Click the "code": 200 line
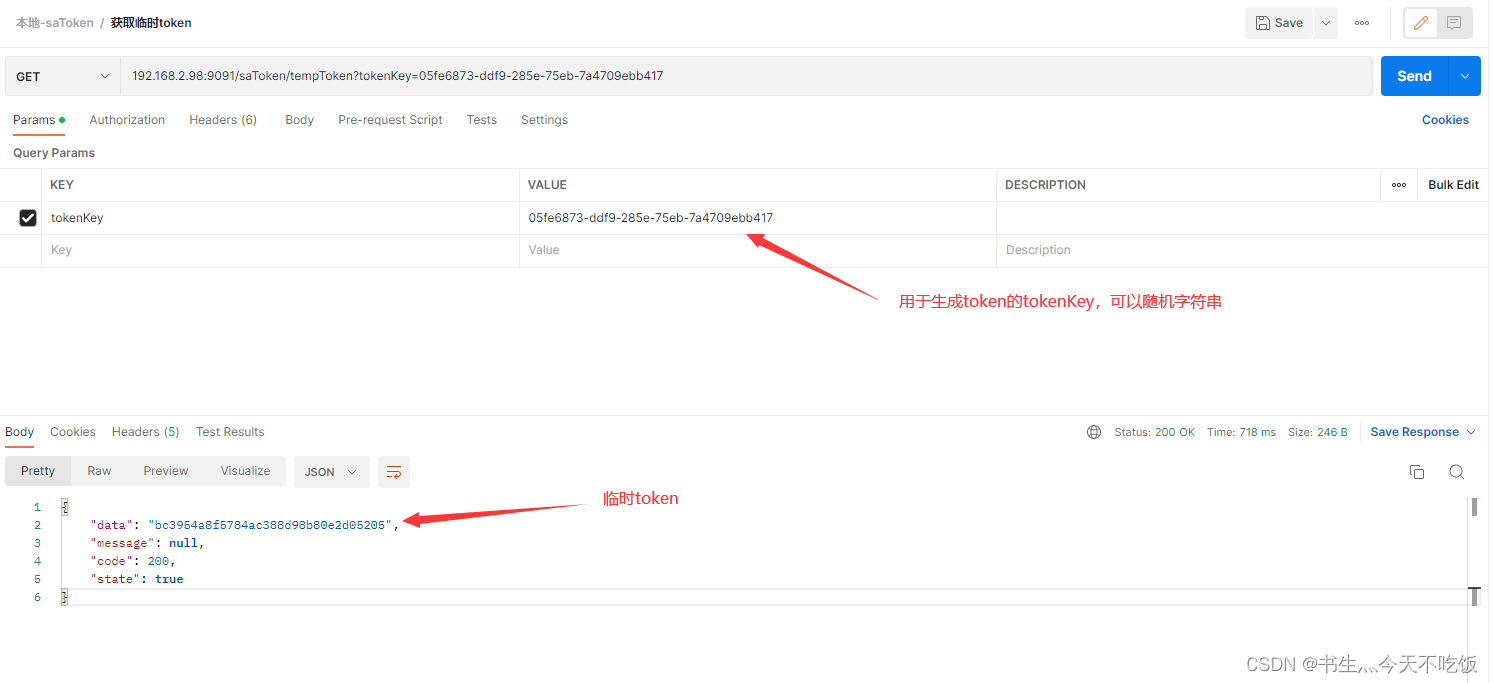 click(133, 561)
